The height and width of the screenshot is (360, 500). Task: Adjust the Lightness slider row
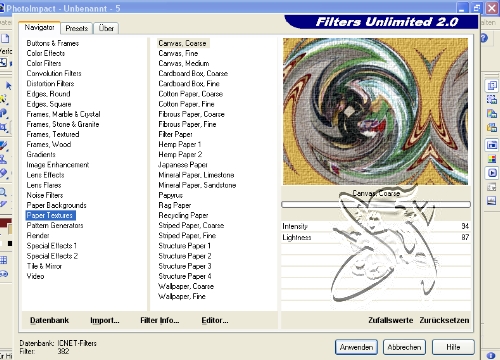point(376,237)
